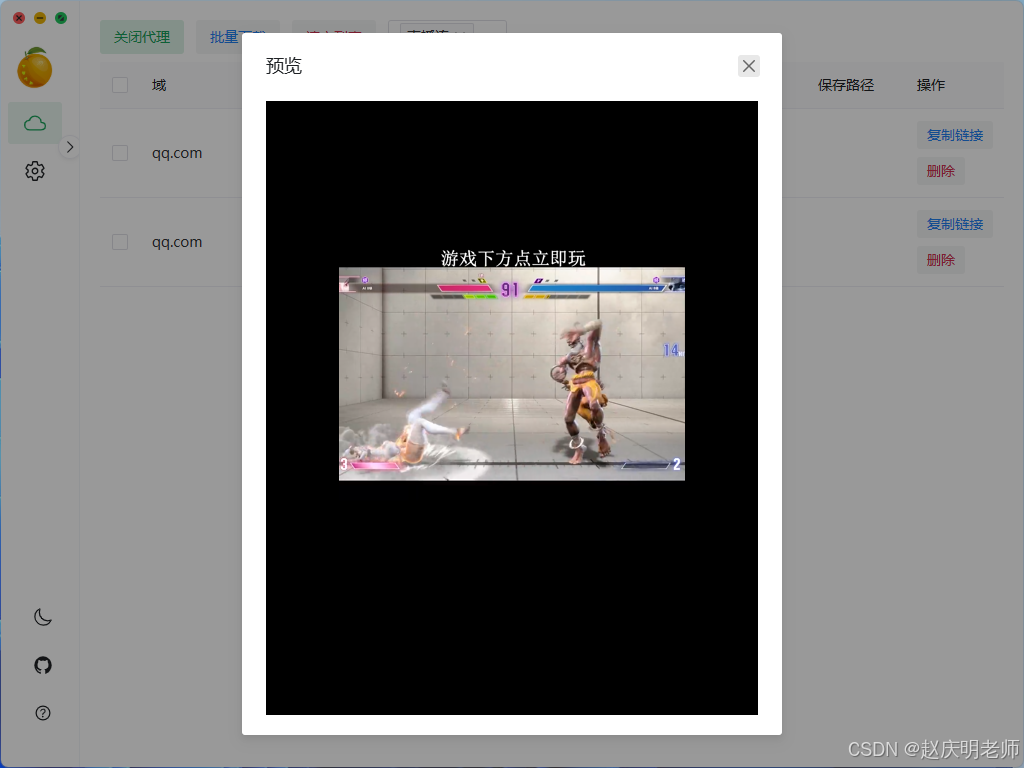Click 删除 in the first row
The height and width of the screenshot is (768, 1024).
[940, 171]
